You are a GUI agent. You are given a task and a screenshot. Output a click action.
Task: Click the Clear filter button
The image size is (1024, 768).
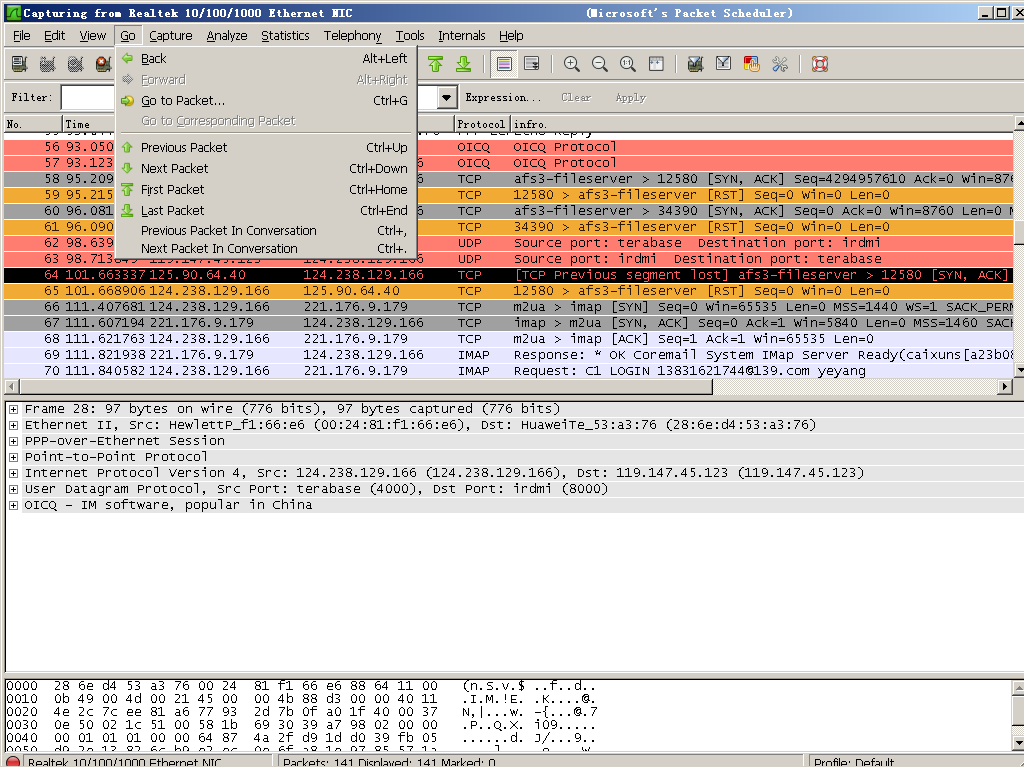click(576, 98)
